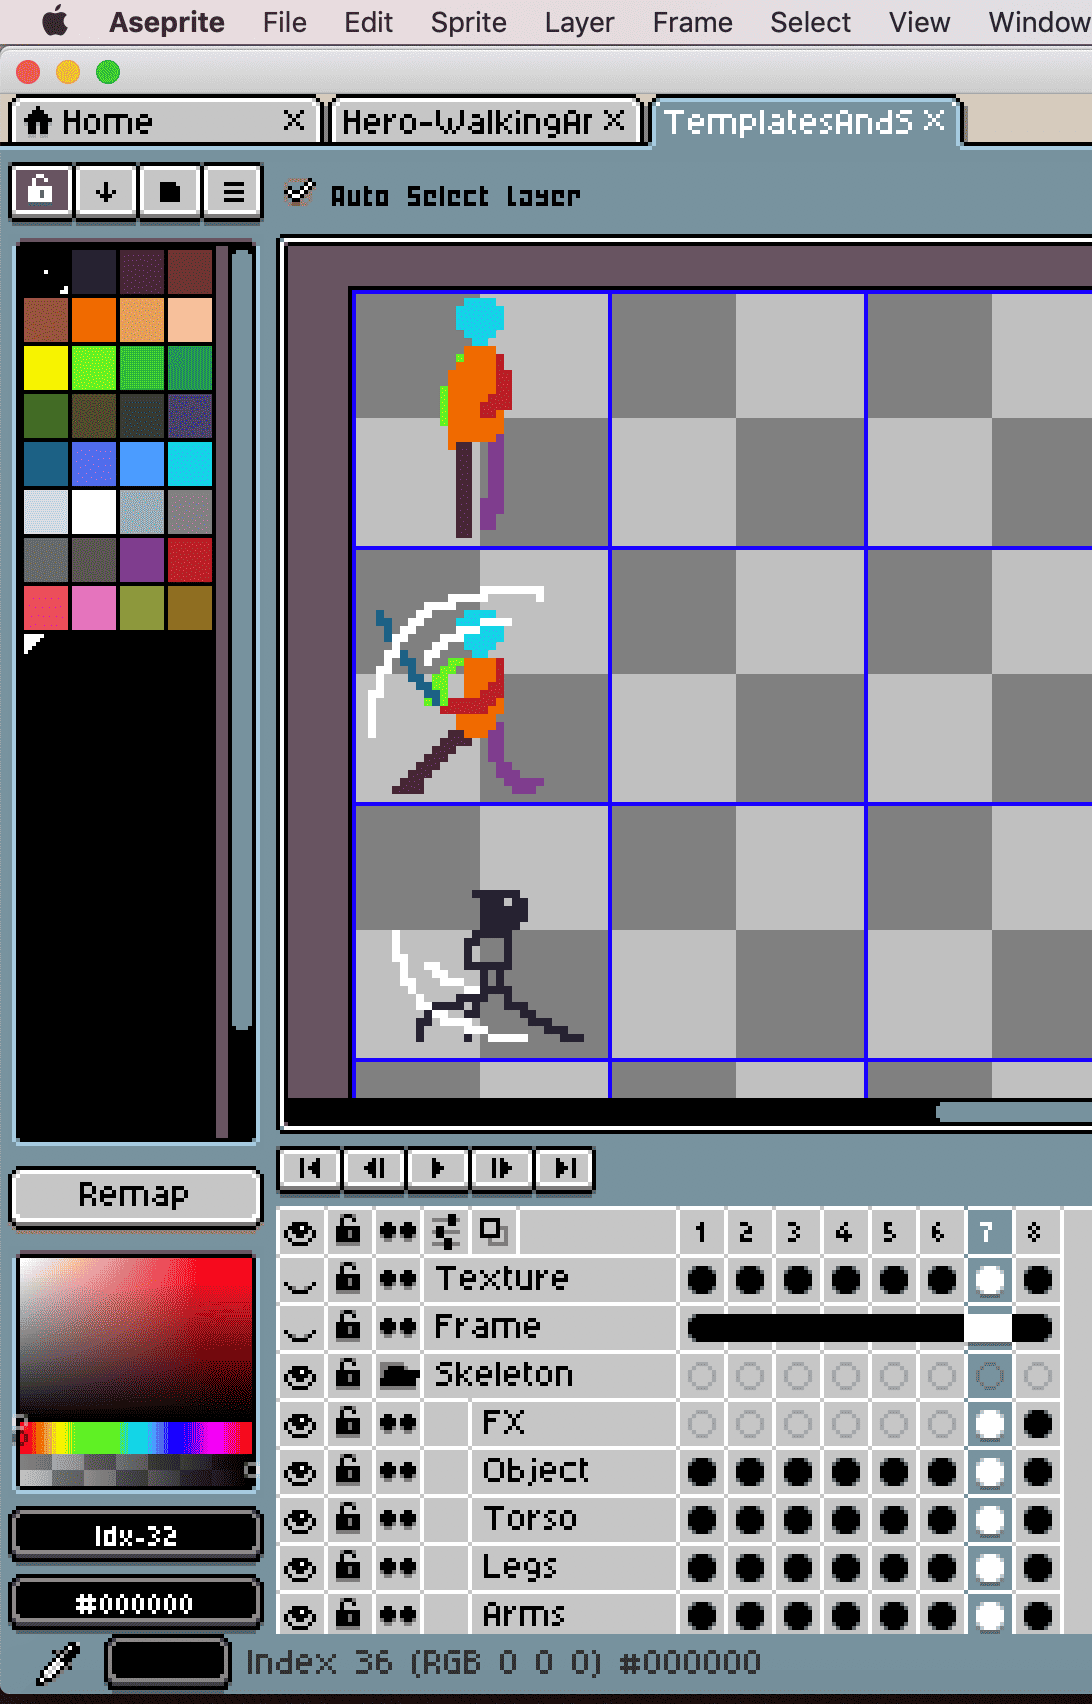Click the Remap button
Screen dimensions: 1092x1704
point(135,1195)
